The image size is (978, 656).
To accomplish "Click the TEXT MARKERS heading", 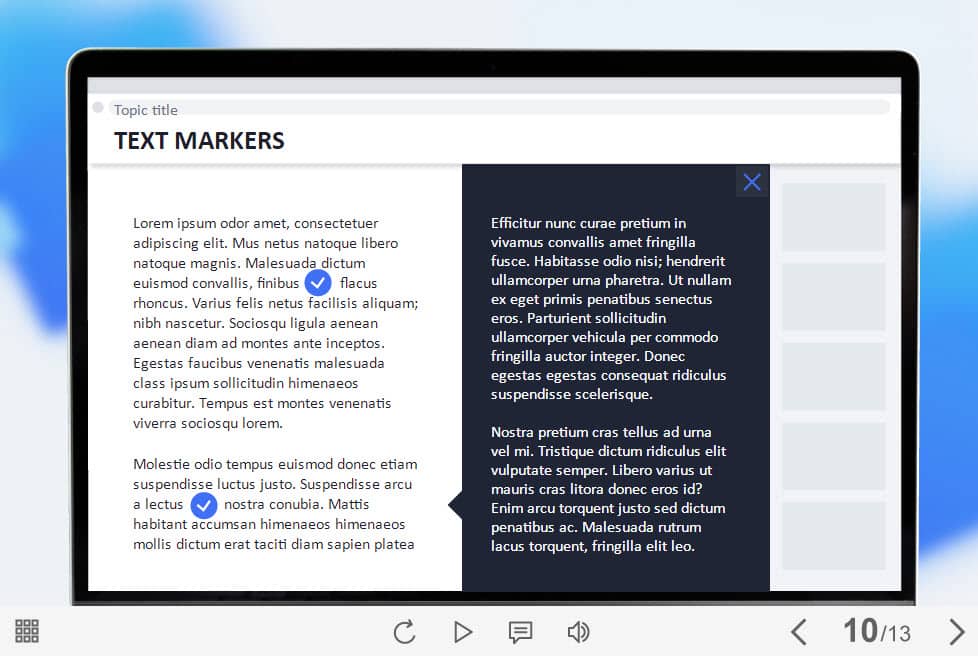I will (199, 141).
